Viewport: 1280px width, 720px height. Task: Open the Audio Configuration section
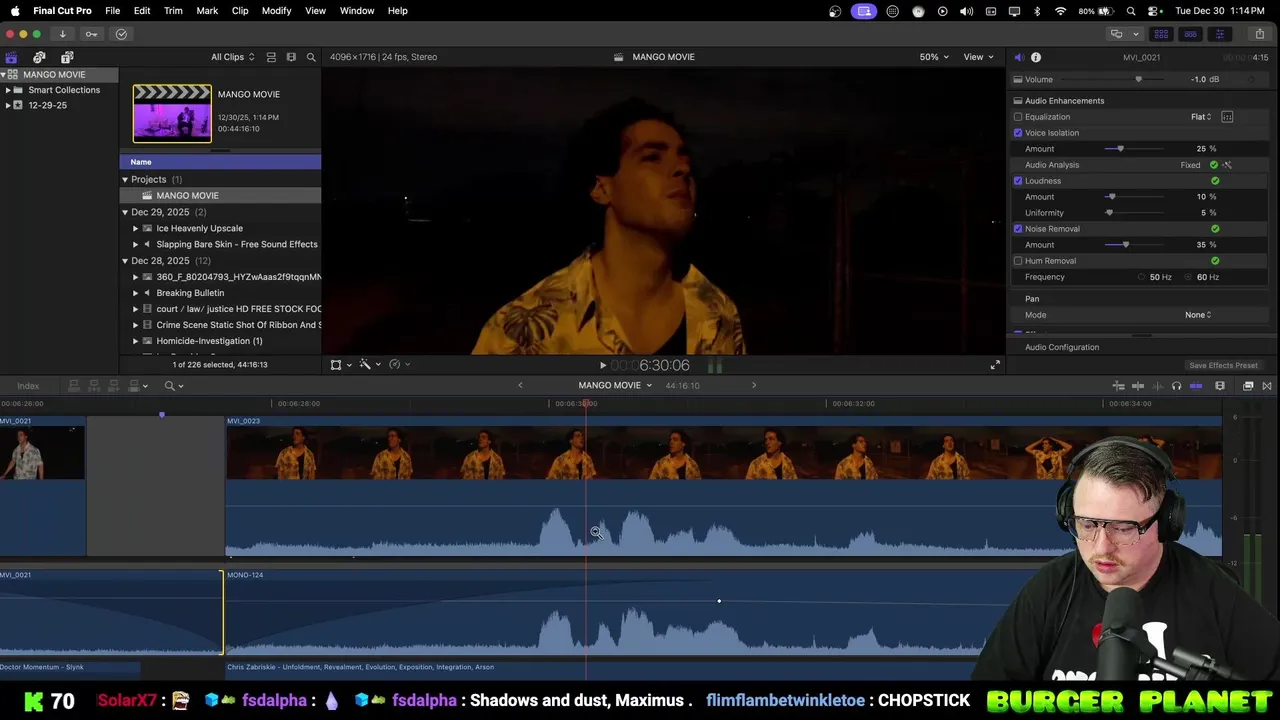pos(1062,347)
